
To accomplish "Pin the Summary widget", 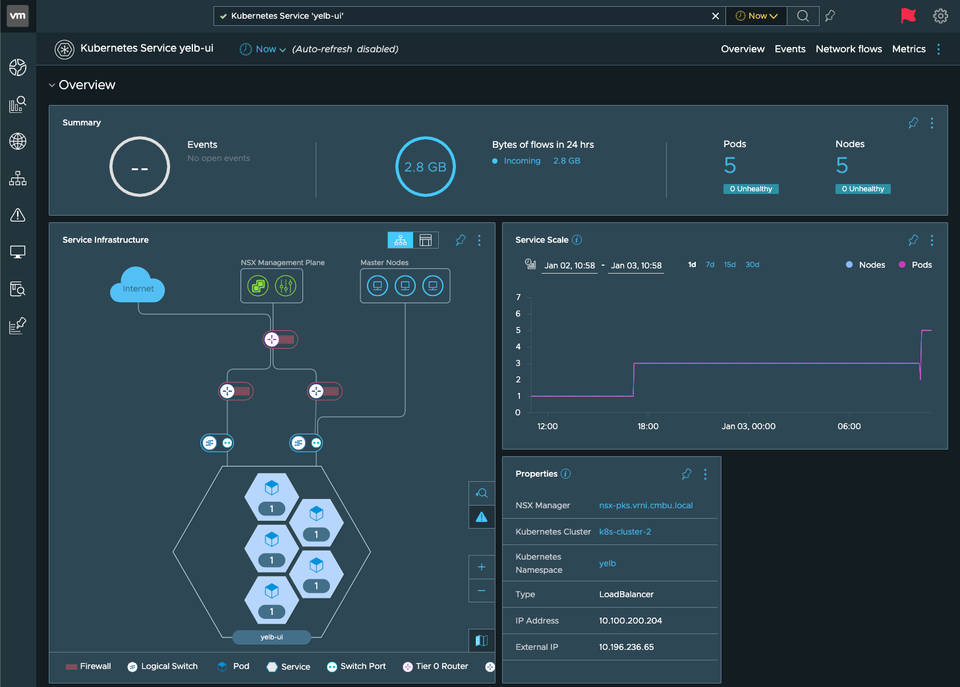I will pos(913,123).
